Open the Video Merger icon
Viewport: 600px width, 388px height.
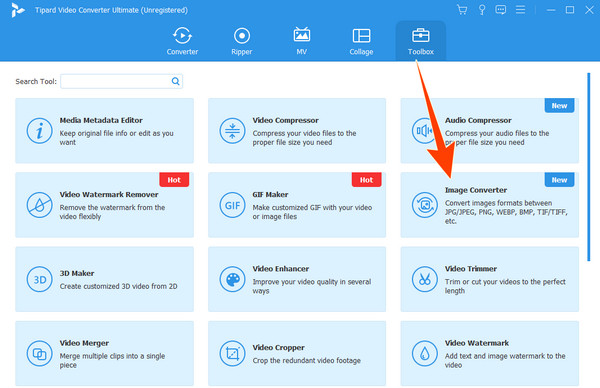[39, 354]
